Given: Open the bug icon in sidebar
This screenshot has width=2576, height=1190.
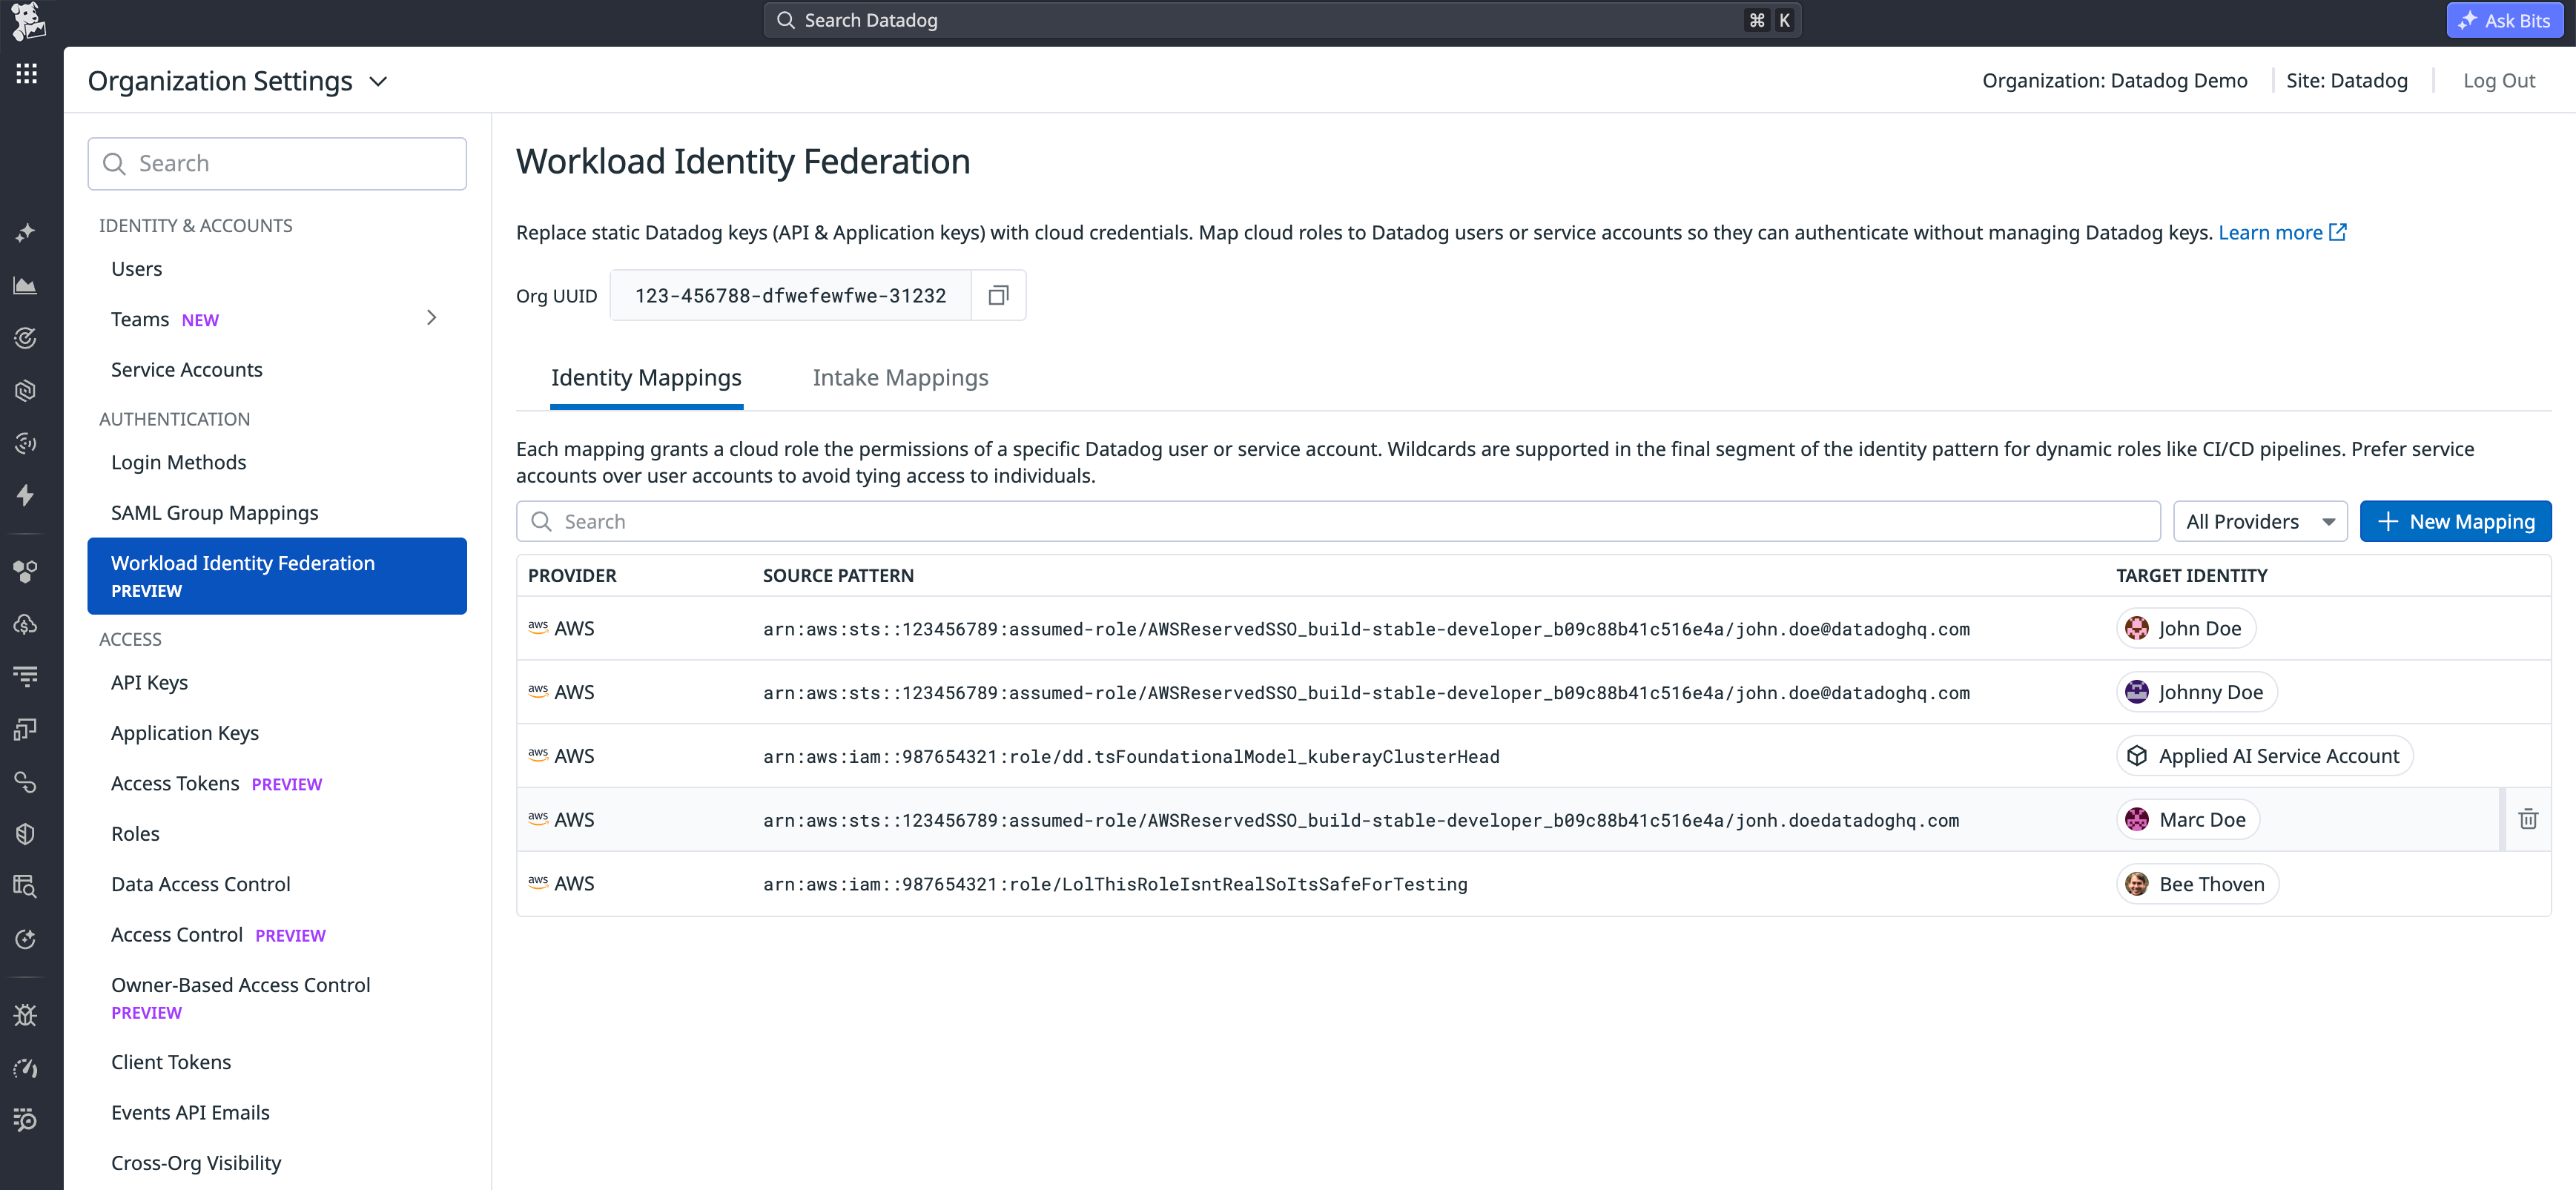Looking at the screenshot, I should tap(25, 1015).
